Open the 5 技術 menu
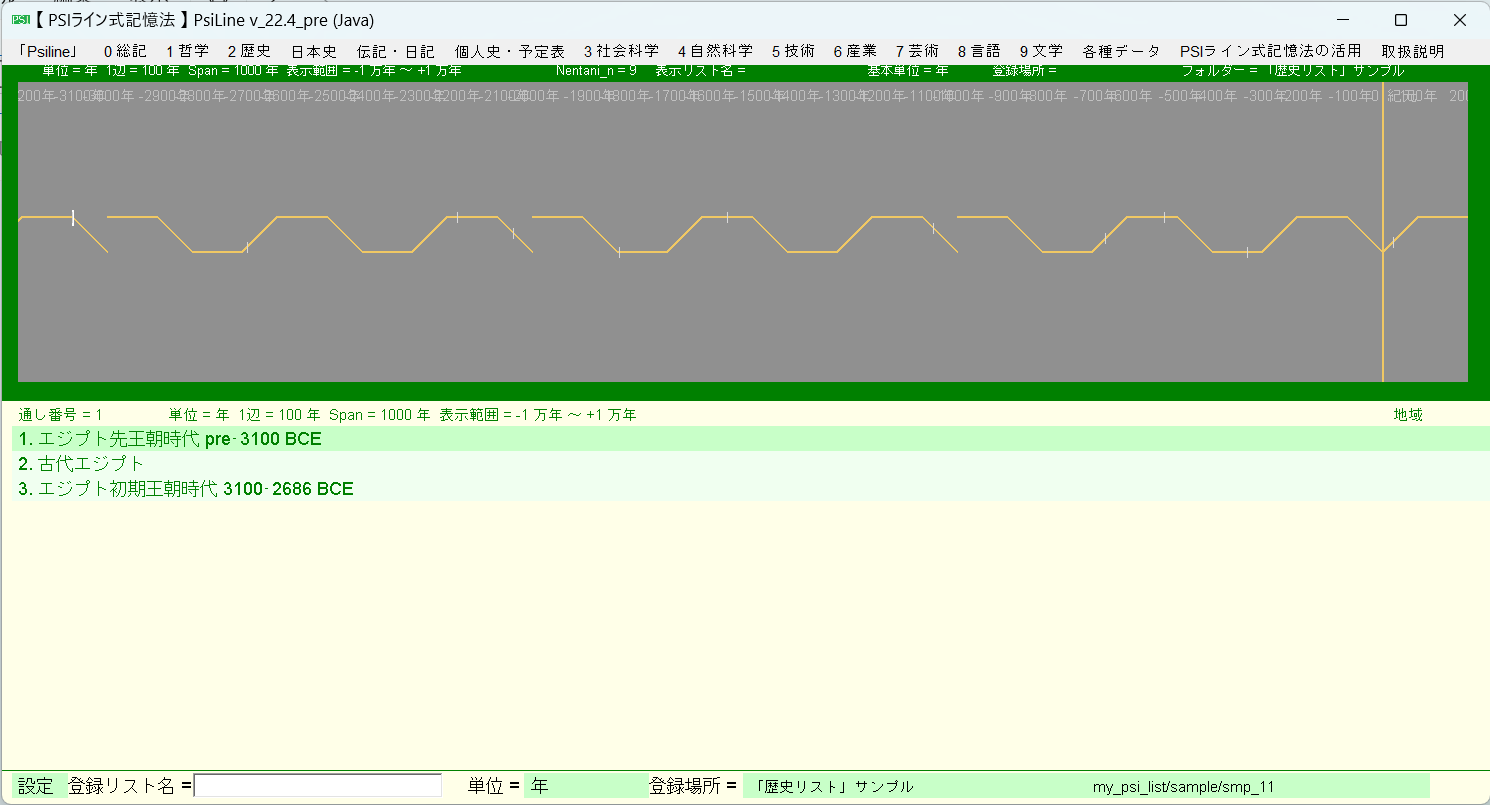This screenshot has height=805, width=1490. click(x=793, y=51)
